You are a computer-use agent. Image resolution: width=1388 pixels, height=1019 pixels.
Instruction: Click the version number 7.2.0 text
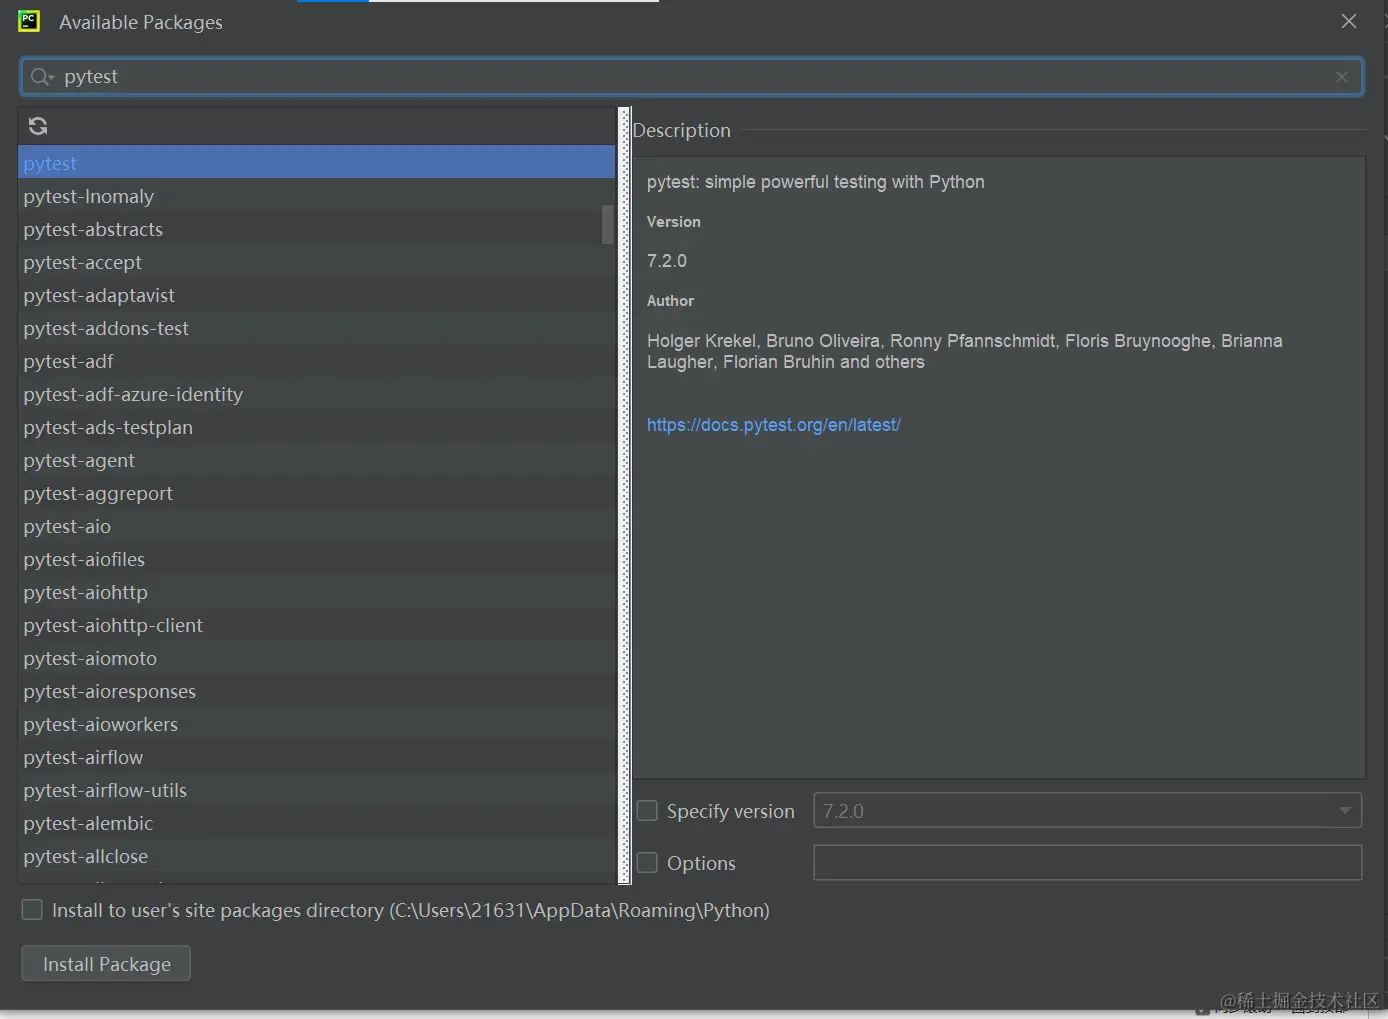click(667, 261)
